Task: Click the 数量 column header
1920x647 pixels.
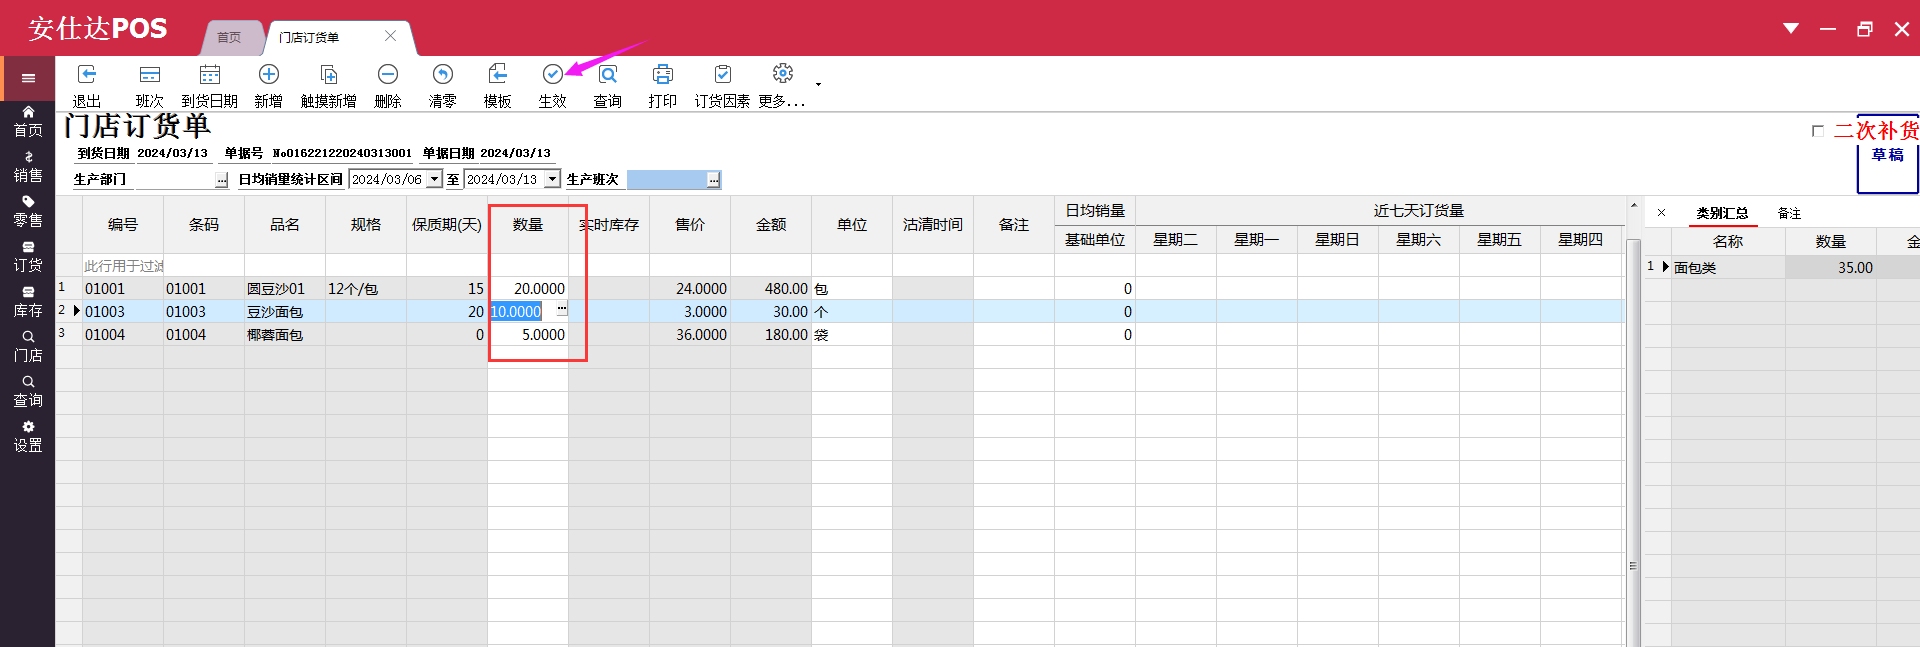Action: 528,225
